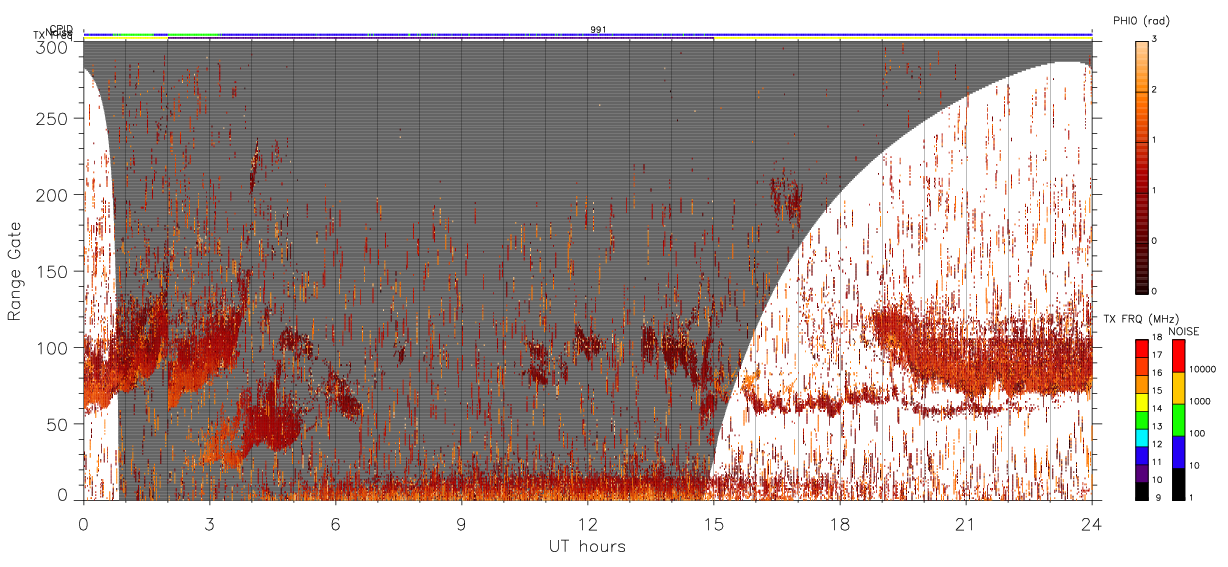1228x567 pixels.
Task: Click the '10000' label in NOISE legend
Action: [x=1202, y=369]
